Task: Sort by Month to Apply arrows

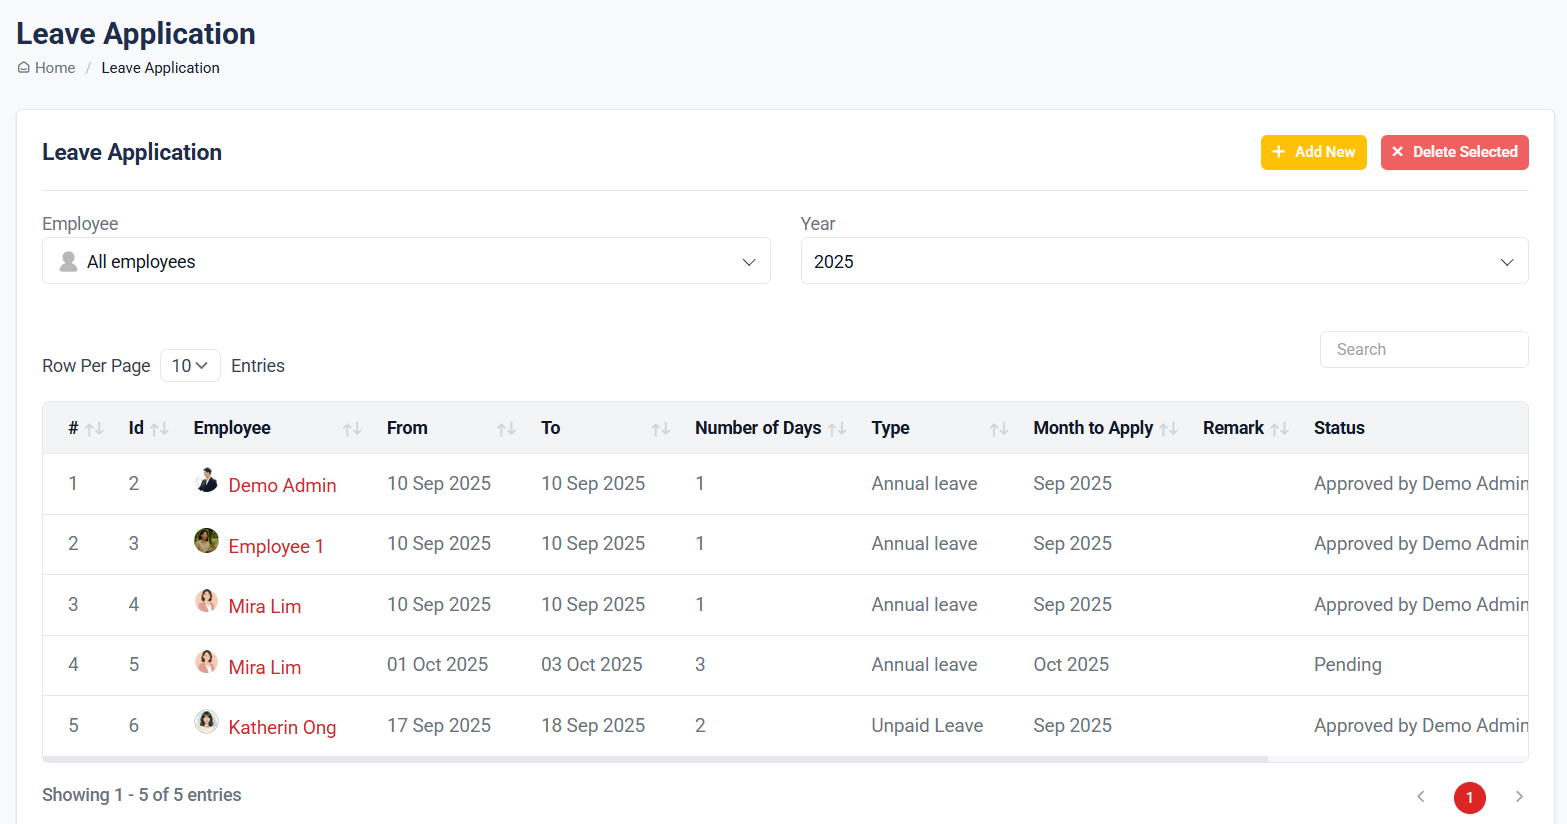Action: tap(1168, 429)
